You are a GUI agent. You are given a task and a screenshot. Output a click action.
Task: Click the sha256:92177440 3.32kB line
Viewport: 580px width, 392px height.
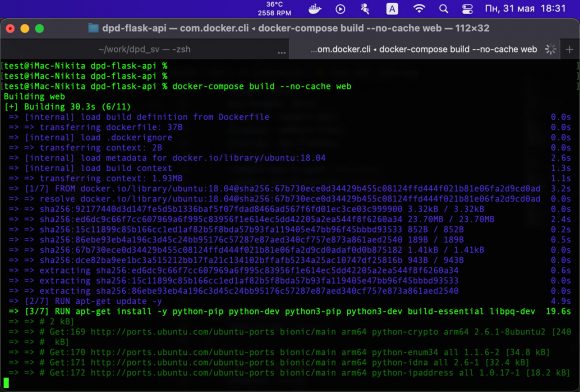pos(246,209)
